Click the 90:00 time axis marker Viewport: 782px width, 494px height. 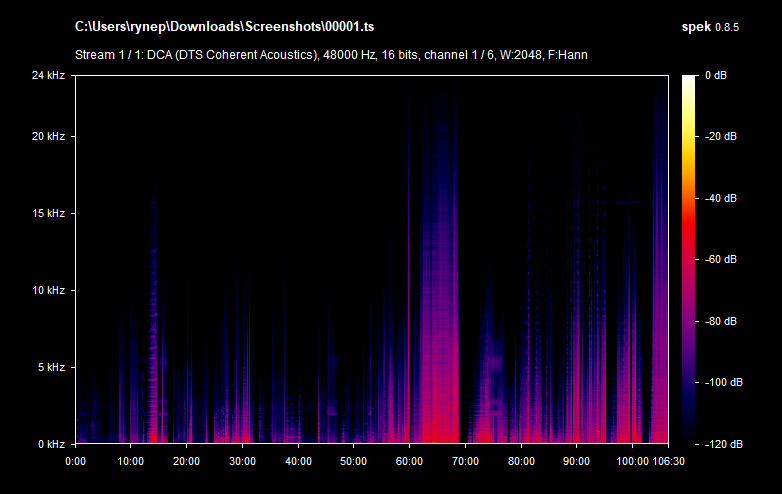(576, 461)
